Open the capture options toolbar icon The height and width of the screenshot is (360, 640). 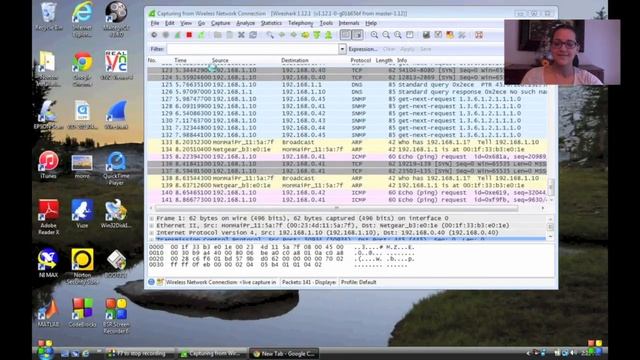pyautogui.click(x=166, y=35)
